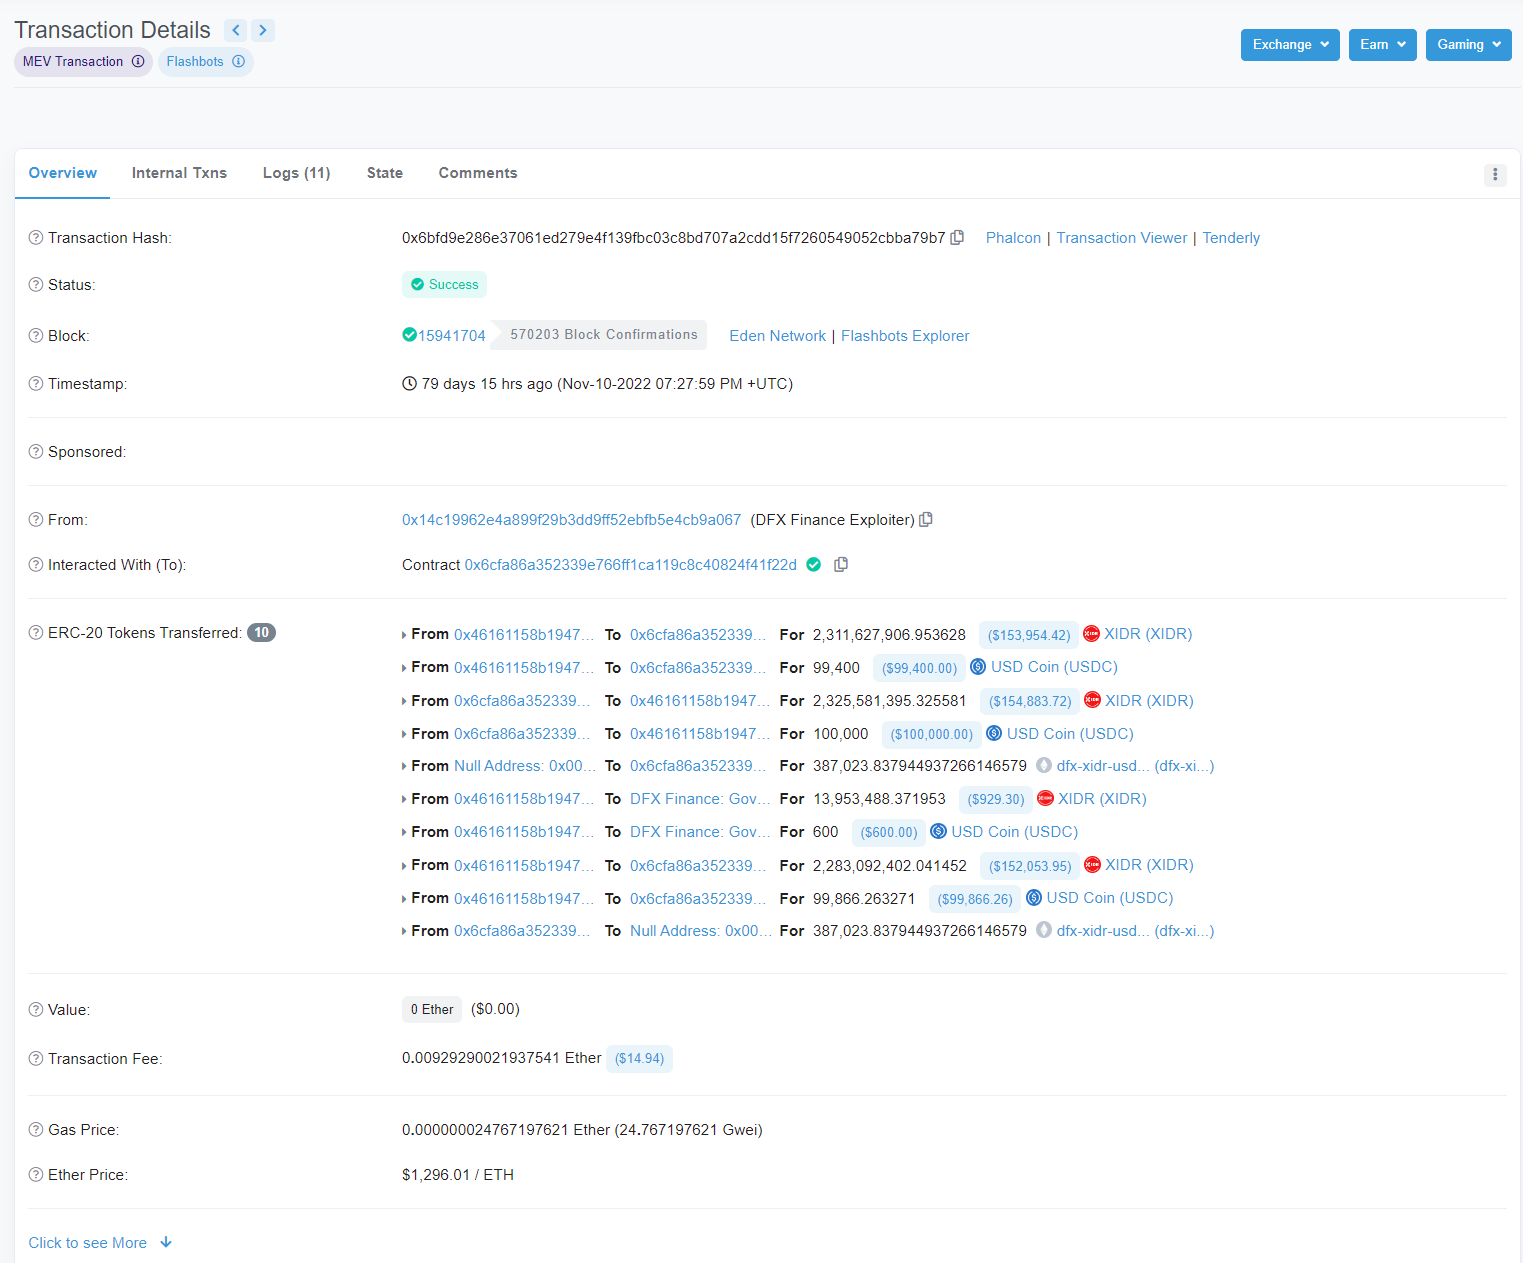
Task: Click help icon beside Sponsored
Action: [x=36, y=452]
